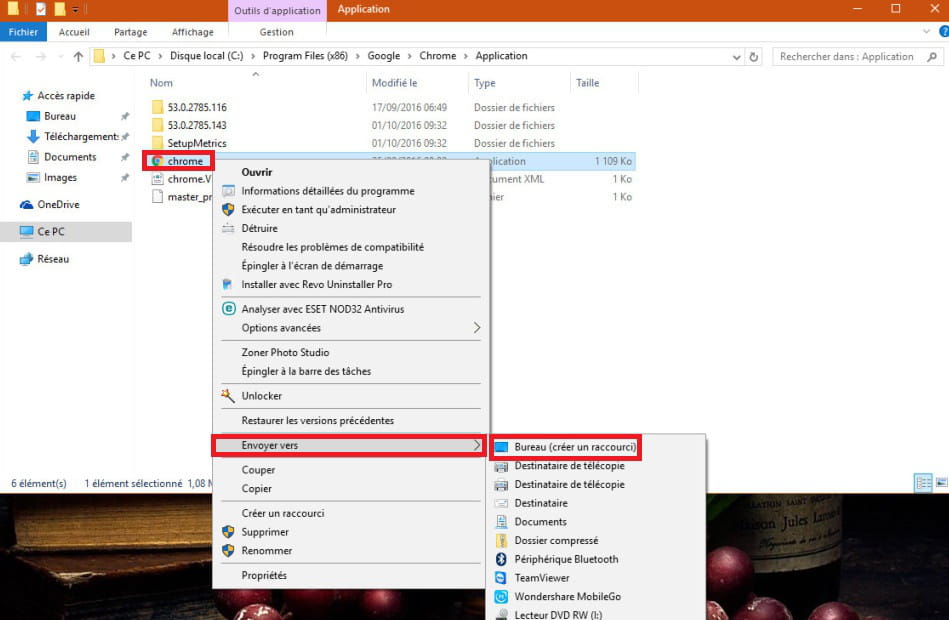Screen dimensions: 949x620
Task: Open the 53.0.2785.143 folder
Action: (x=196, y=125)
